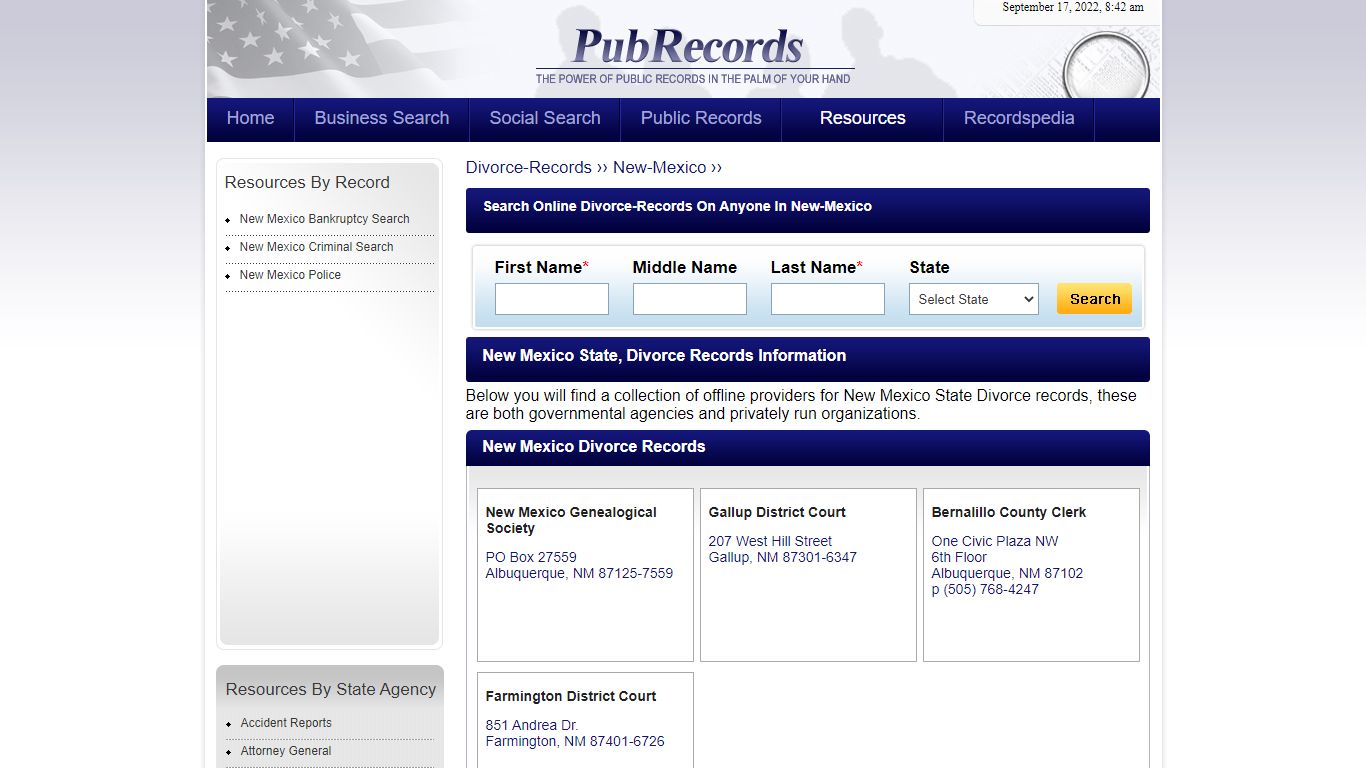Click the yellow Search button
Screen dimensions: 1366x768
pos(1095,299)
